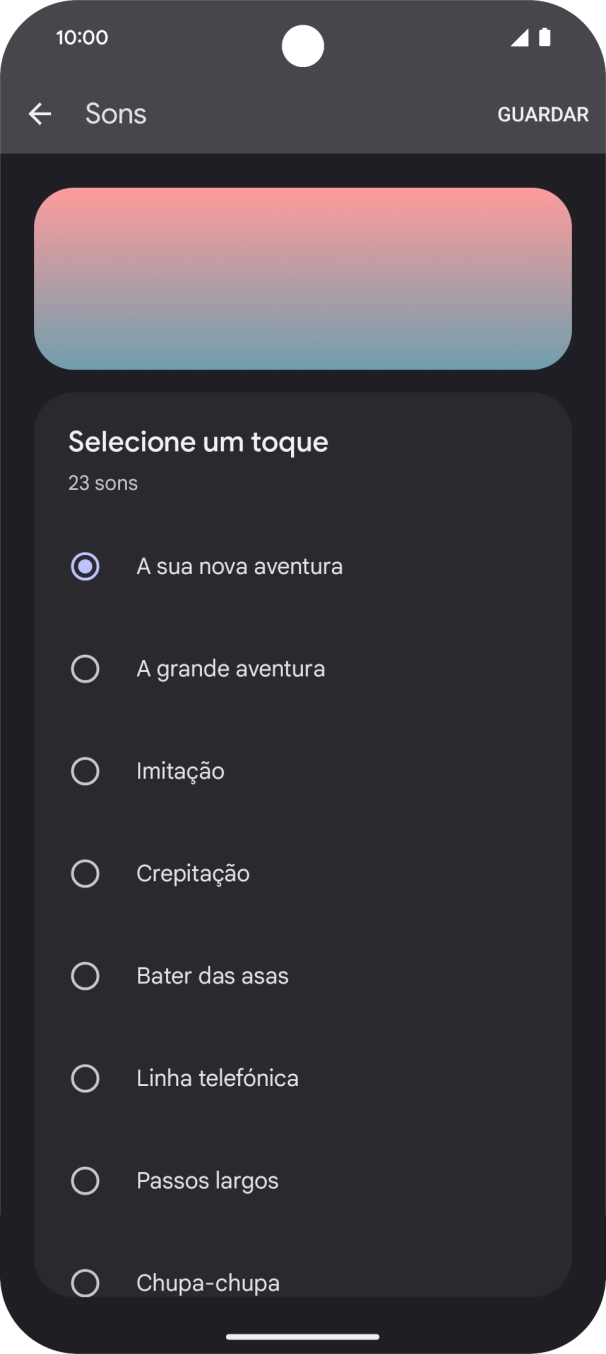Image resolution: width=606 pixels, height=1354 pixels.
Task: Enable the 'Bater das asas' ringtone option
Action: (85, 975)
